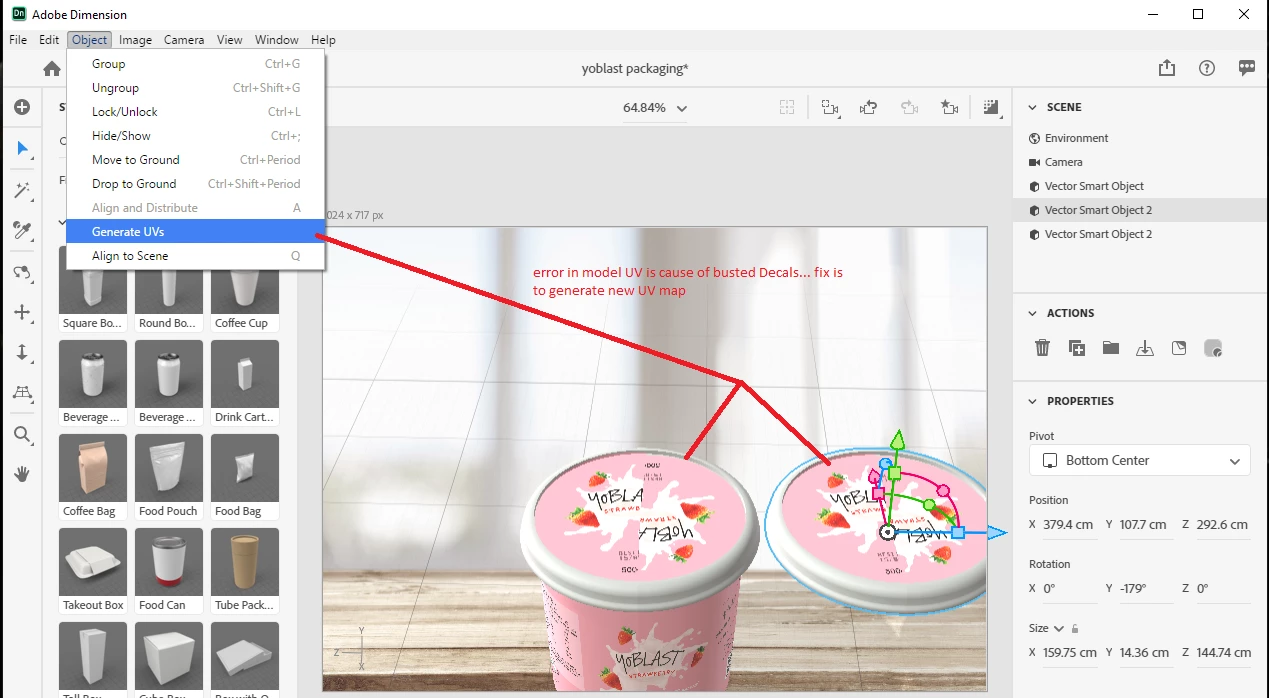Screen dimensions: 1269x698
Task: Select the Drink Carton model thumbnail
Action: pyautogui.click(x=245, y=381)
